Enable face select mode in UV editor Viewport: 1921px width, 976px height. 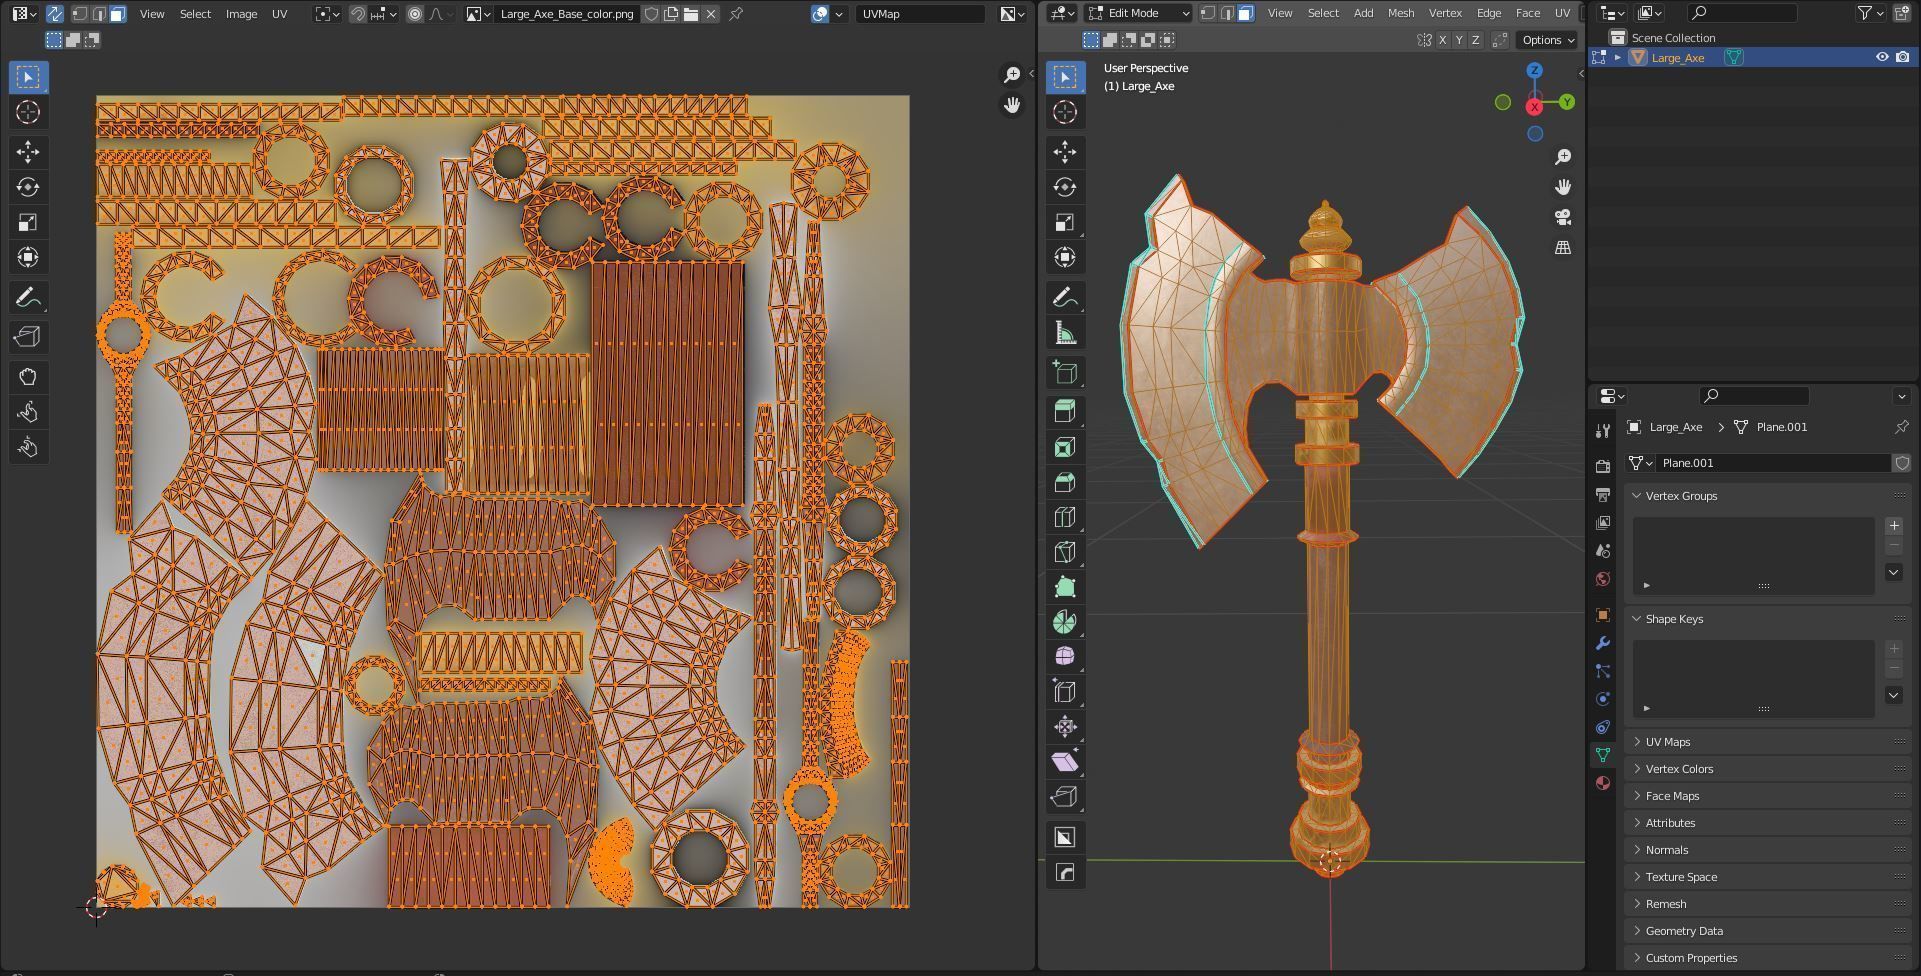point(117,14)
